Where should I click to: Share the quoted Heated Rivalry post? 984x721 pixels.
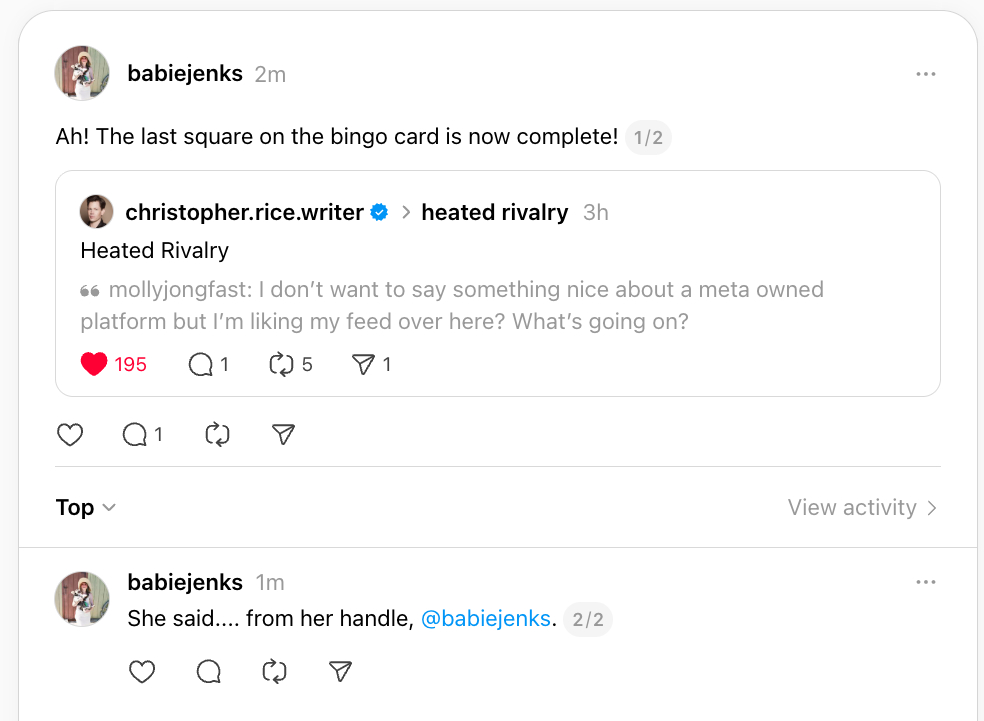pyautogui.click(x=363, y=365)
